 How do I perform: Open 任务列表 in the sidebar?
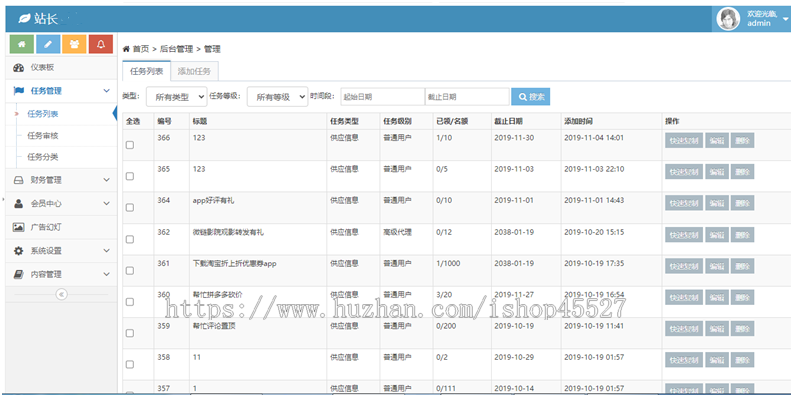(x=43, y=114)
